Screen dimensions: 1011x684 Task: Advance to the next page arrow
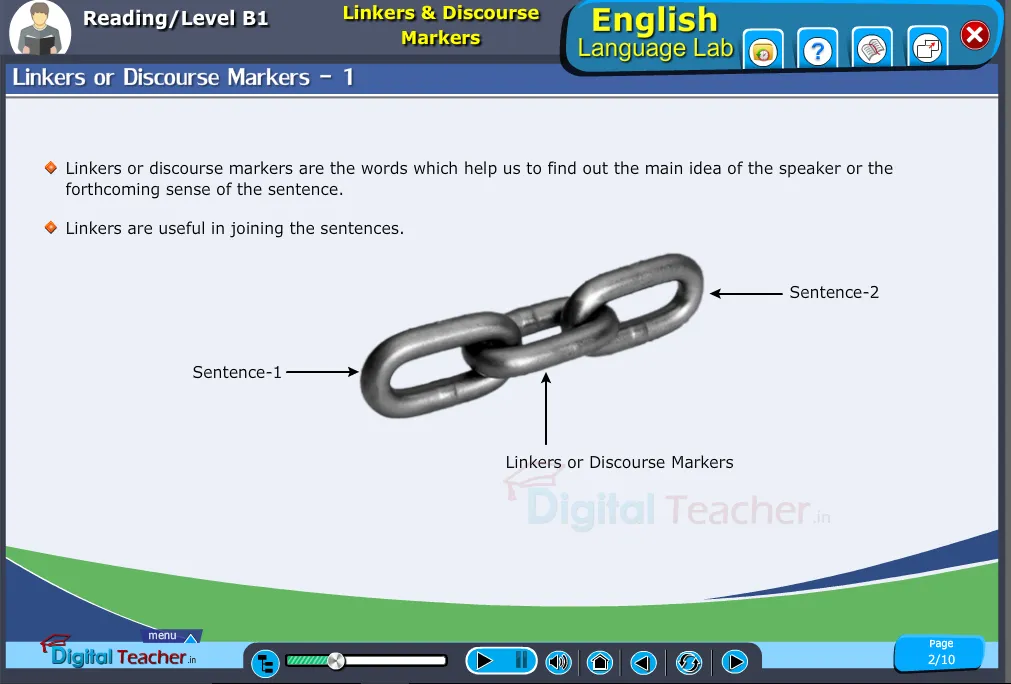734,662
